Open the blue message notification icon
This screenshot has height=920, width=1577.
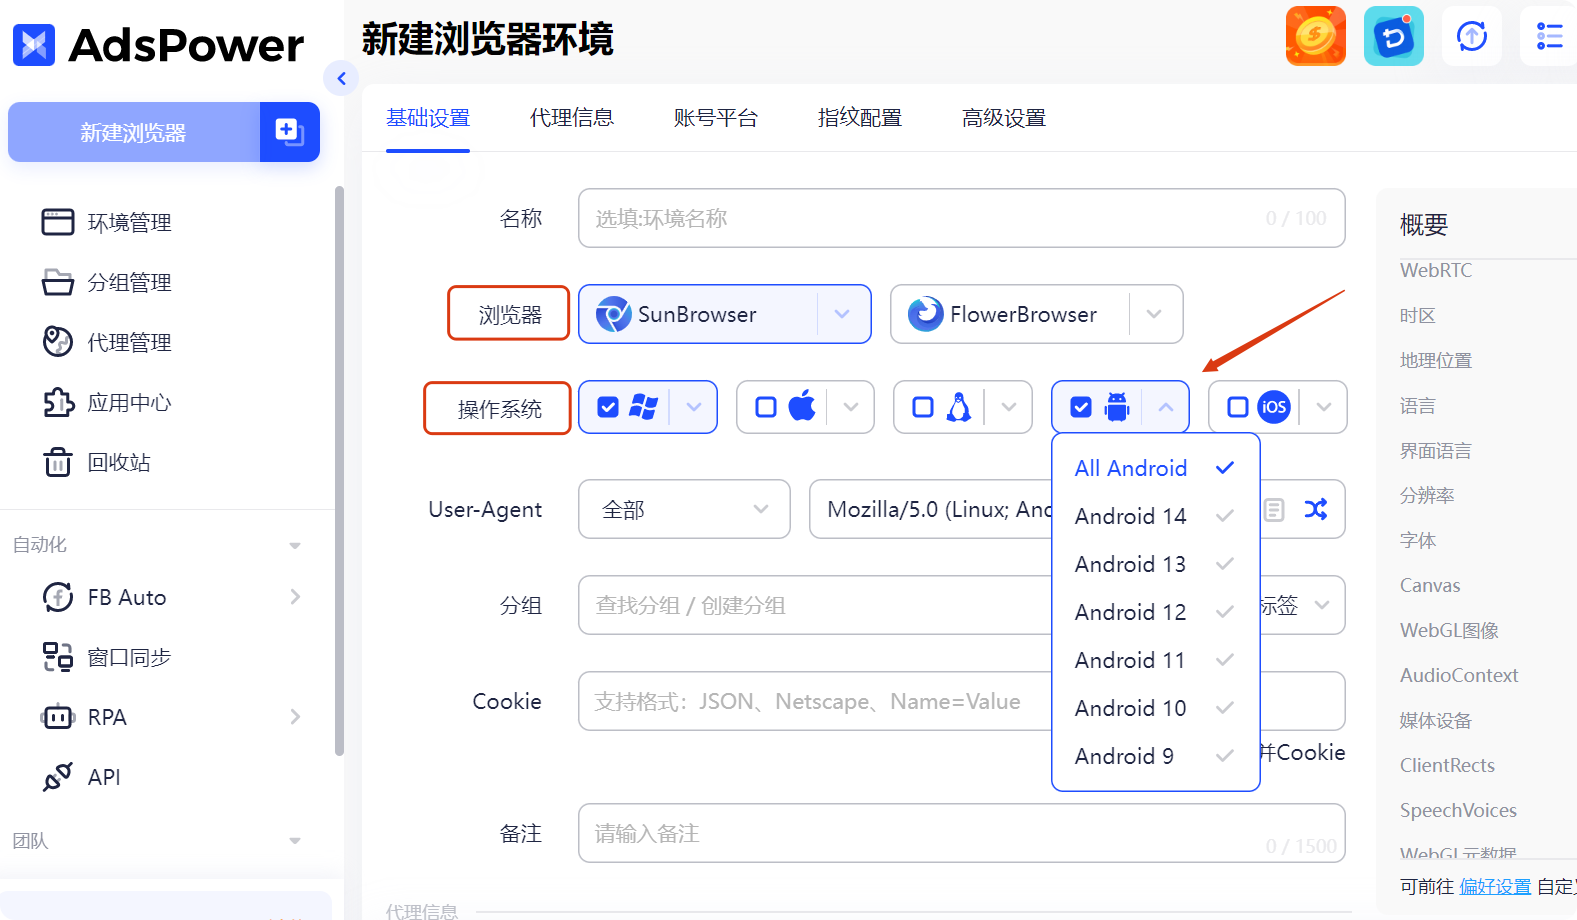[1394, 36]
